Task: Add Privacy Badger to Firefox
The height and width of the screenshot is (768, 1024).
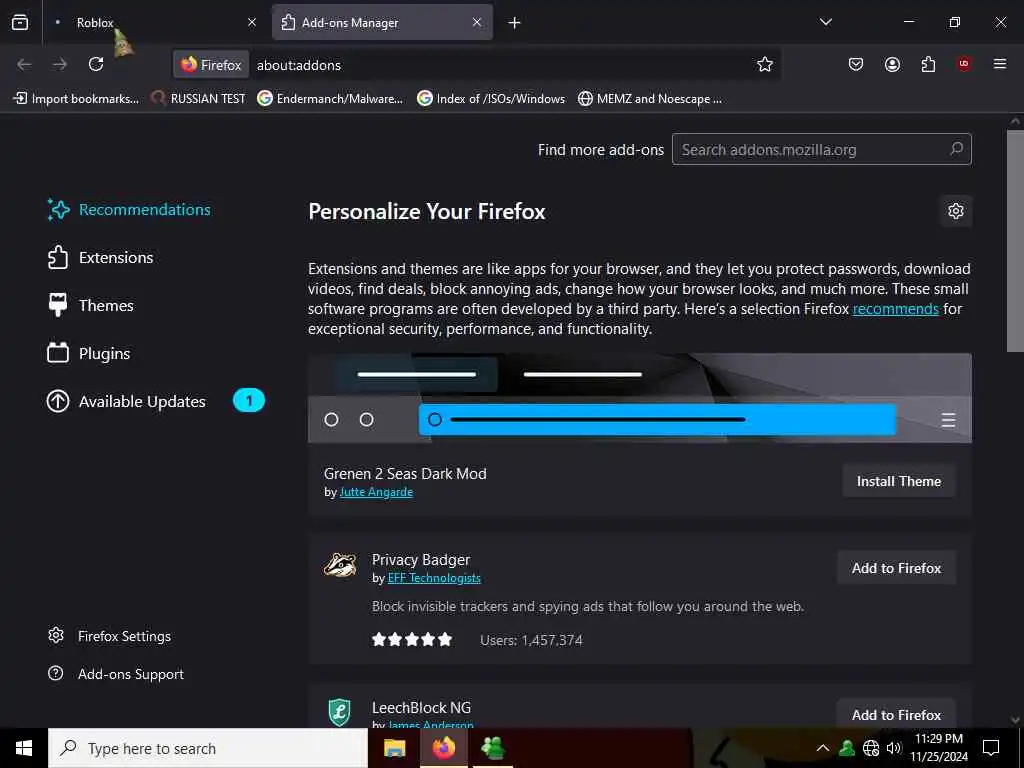Action: pyautogui.click(x=897, y=568)
